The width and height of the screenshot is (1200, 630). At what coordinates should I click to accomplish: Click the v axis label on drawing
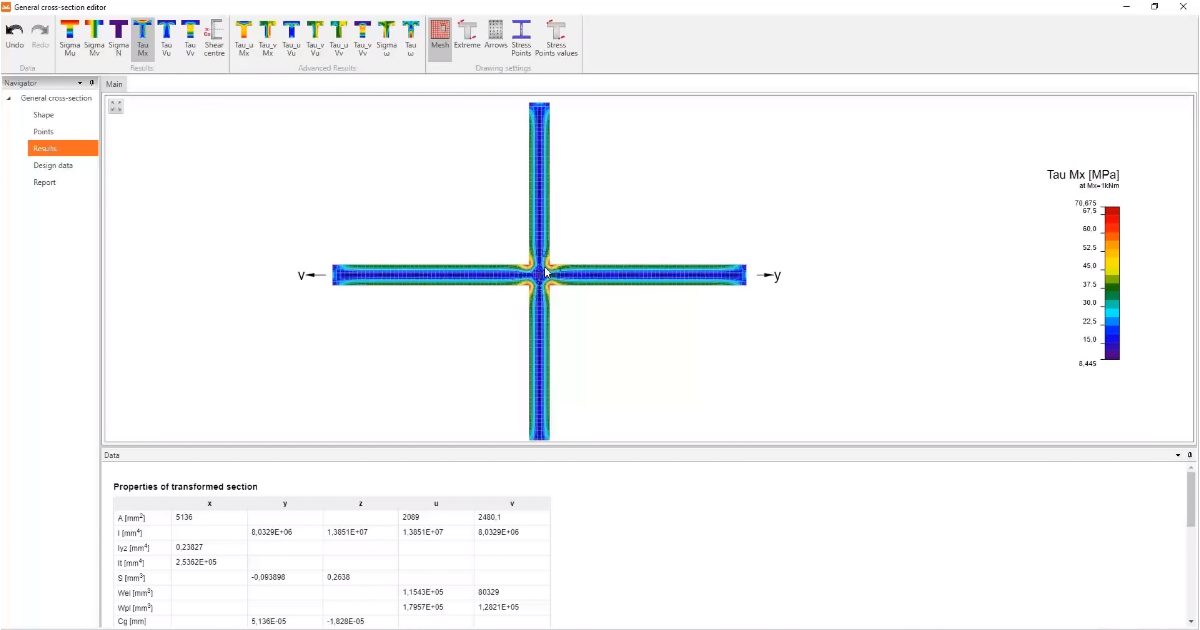click(301, 275)
